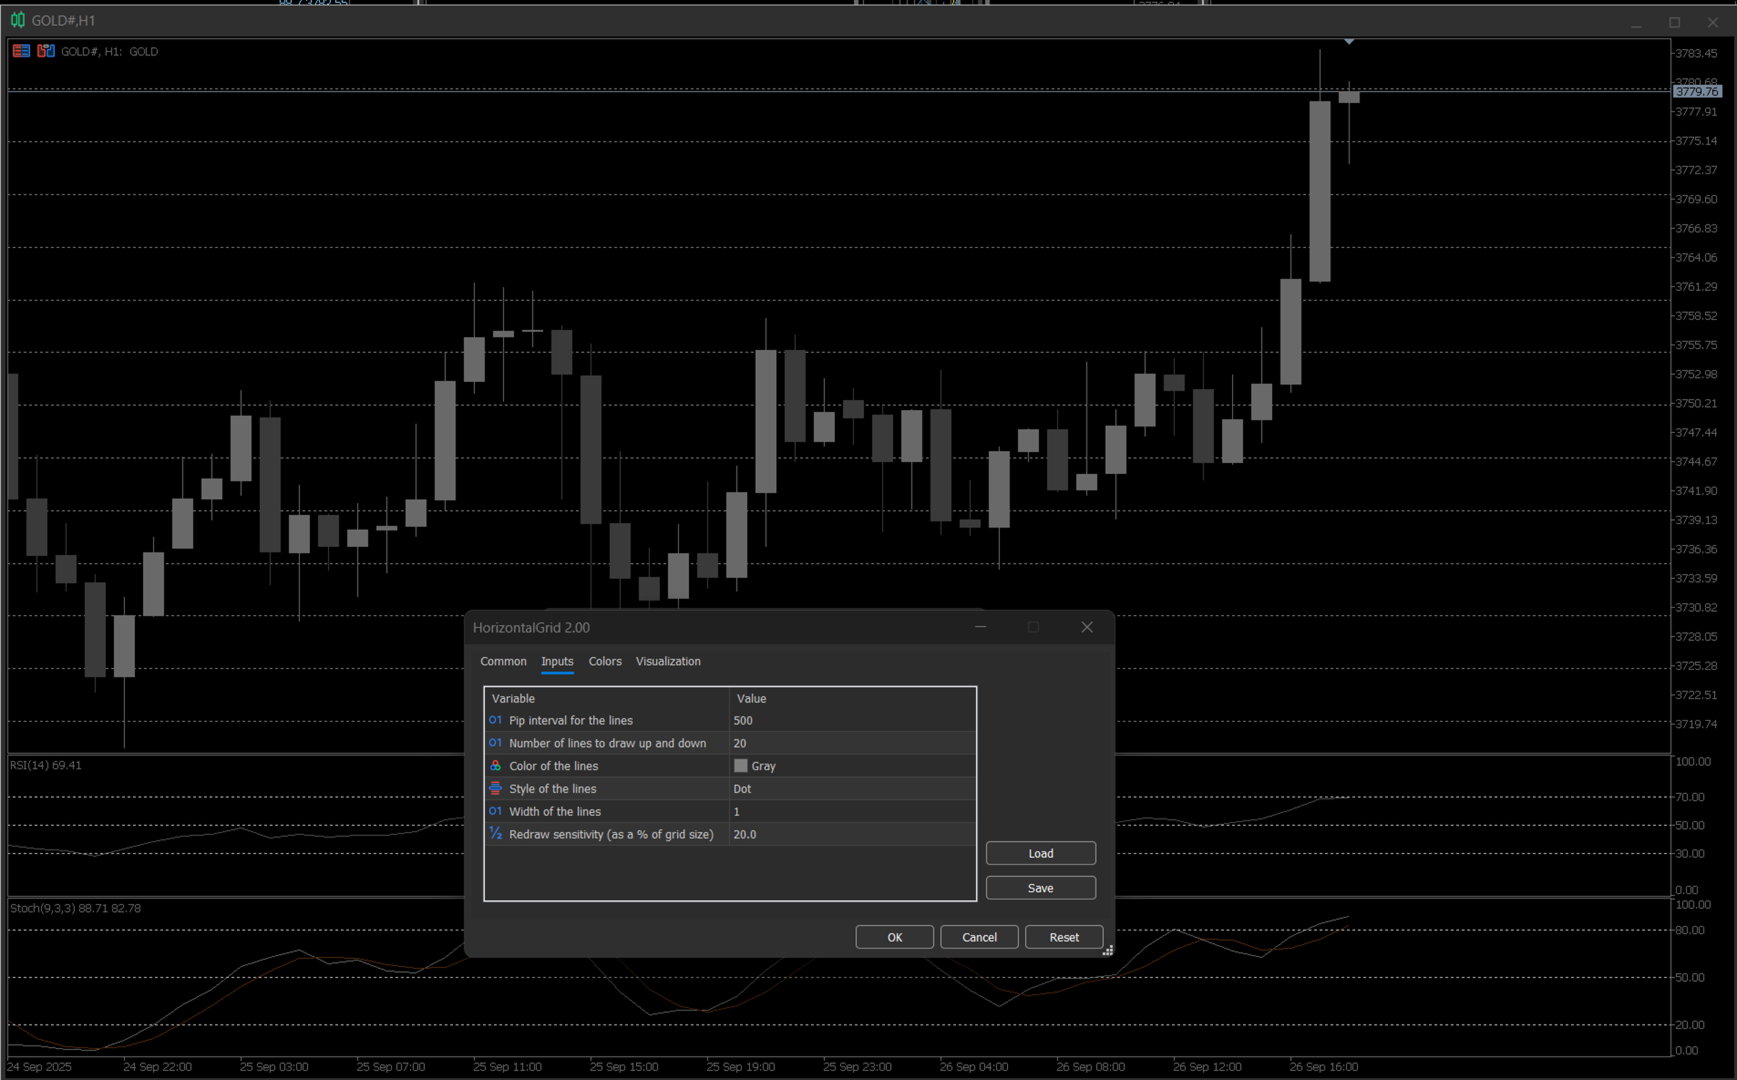Click the 3750.21 price axis label

pos(1696,403)
